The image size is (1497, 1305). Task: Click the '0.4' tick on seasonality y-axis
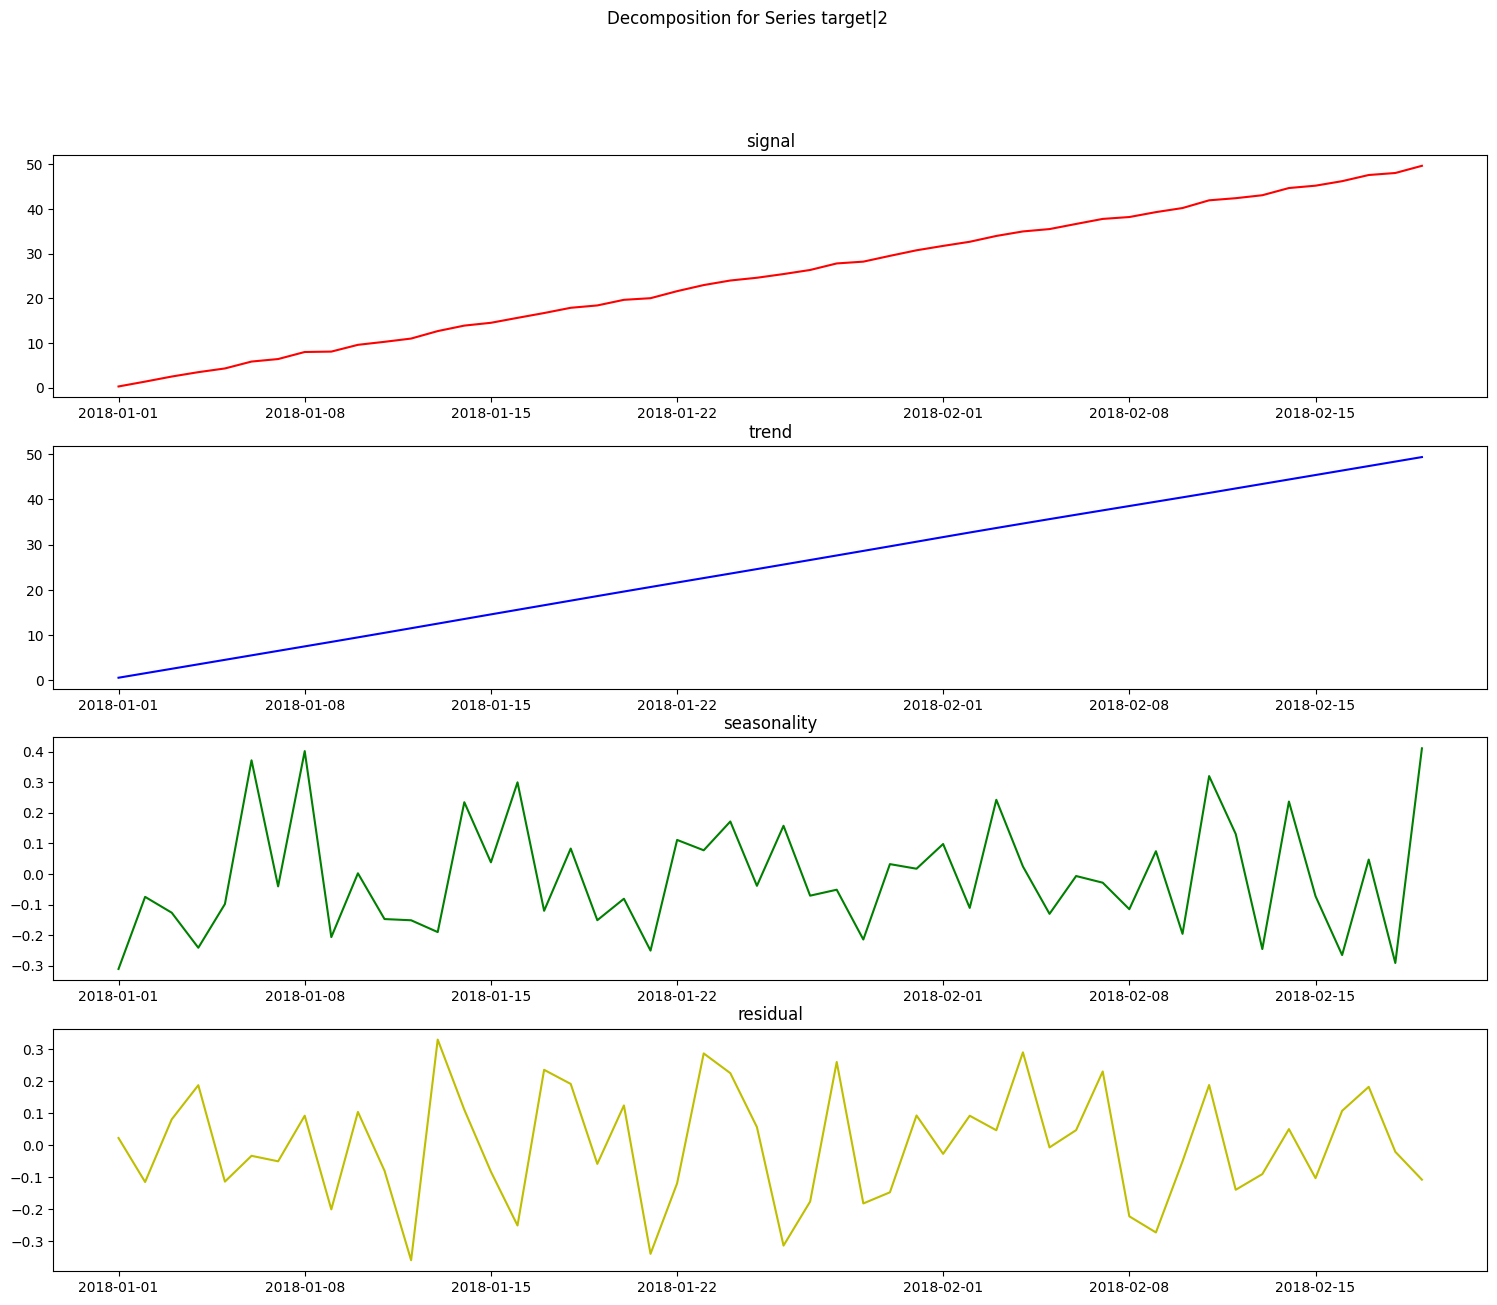pos(35,752)
